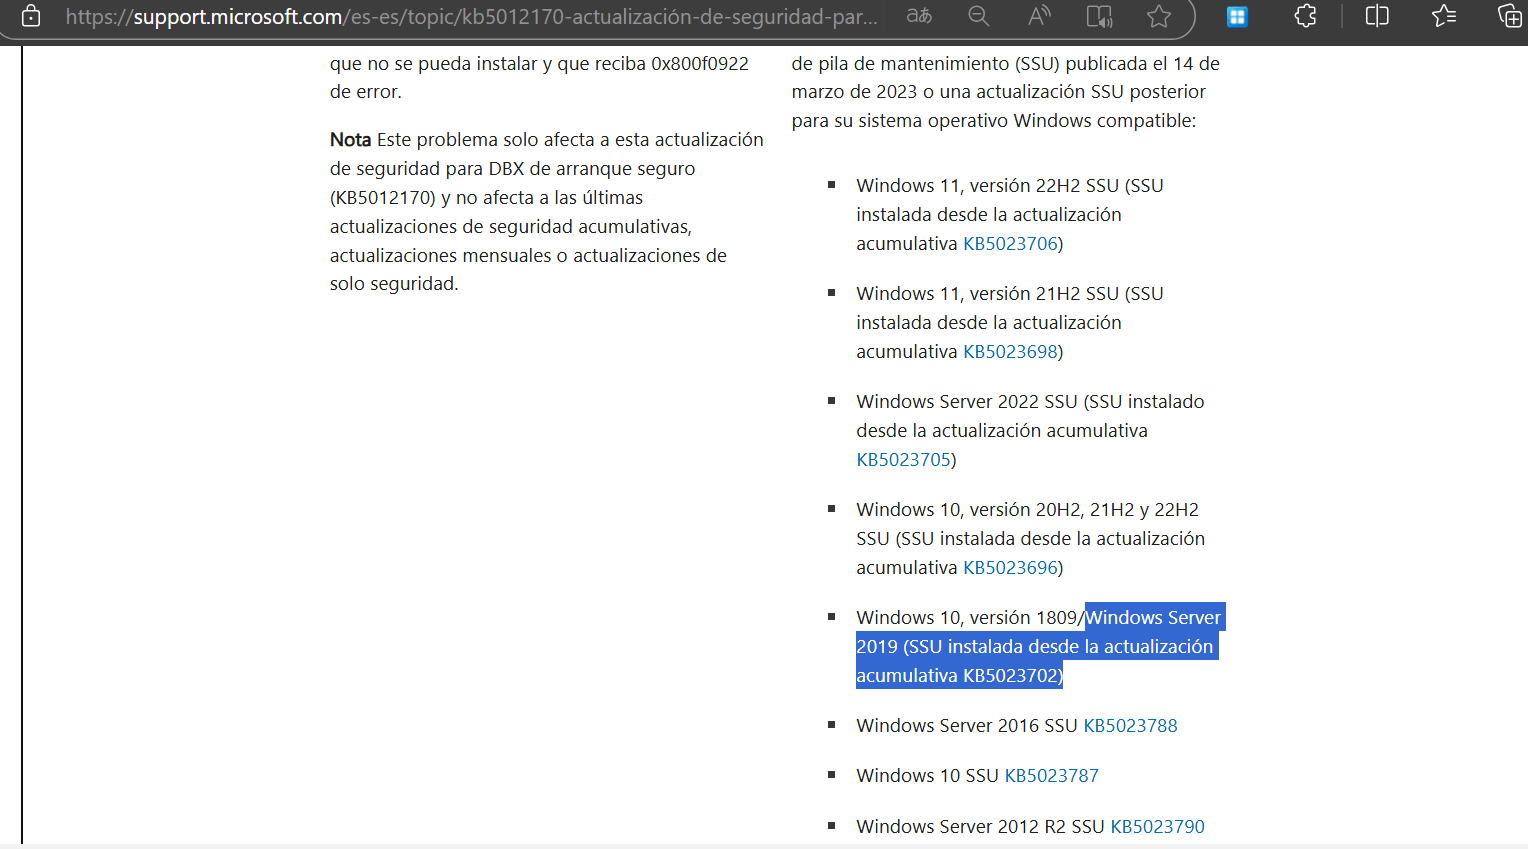Open the KB5023790 link
Image resolution: width=1528 pixels, height=849 pixels.
tap(1157, 826)
